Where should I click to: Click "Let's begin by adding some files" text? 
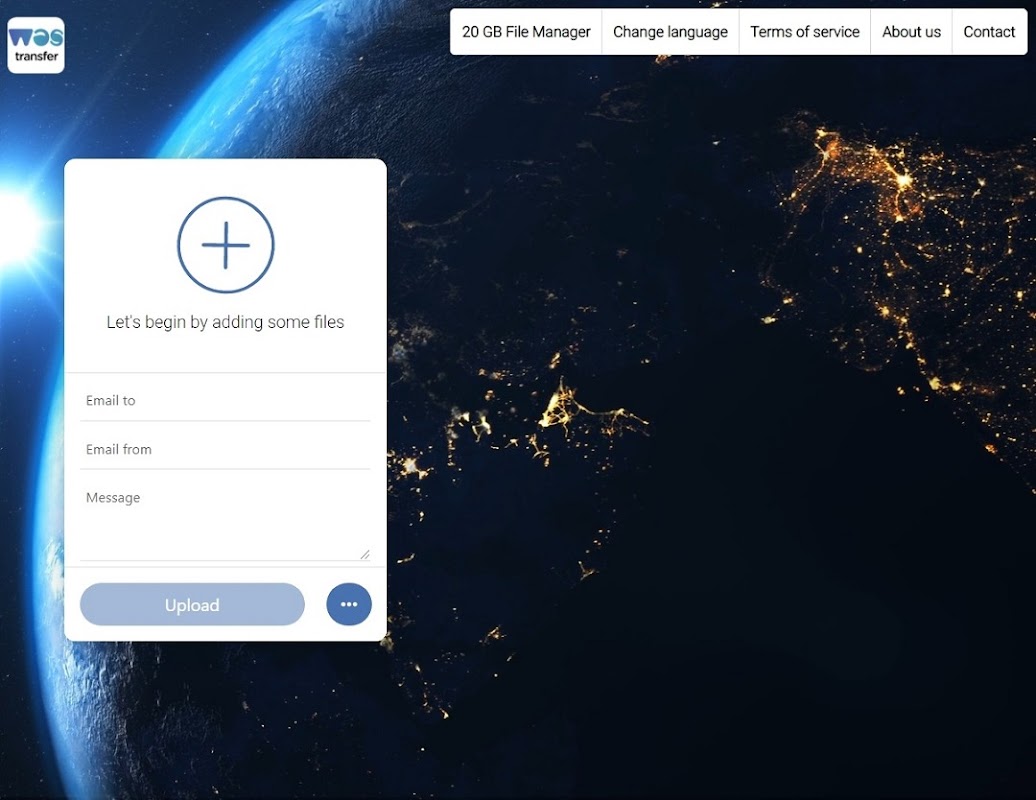pyautogui.click(x=225, y=322)
